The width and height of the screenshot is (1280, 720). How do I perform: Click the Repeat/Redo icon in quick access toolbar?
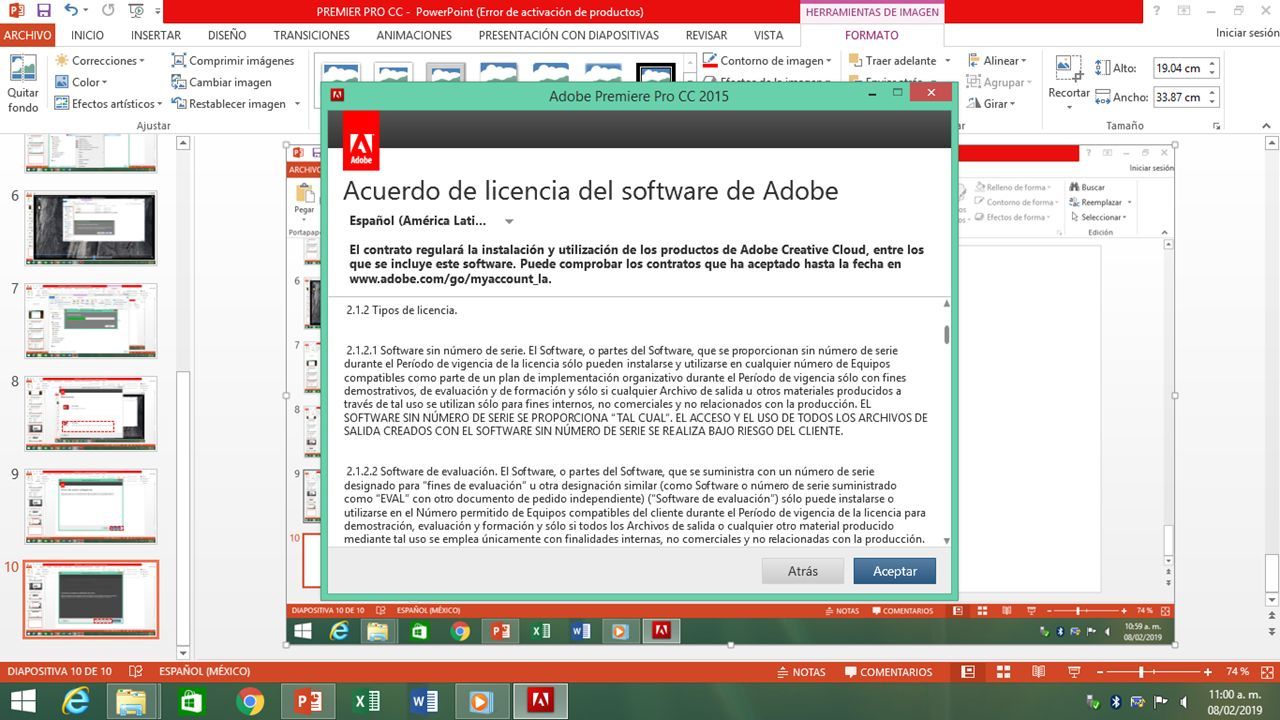click(x=107, y=11)
